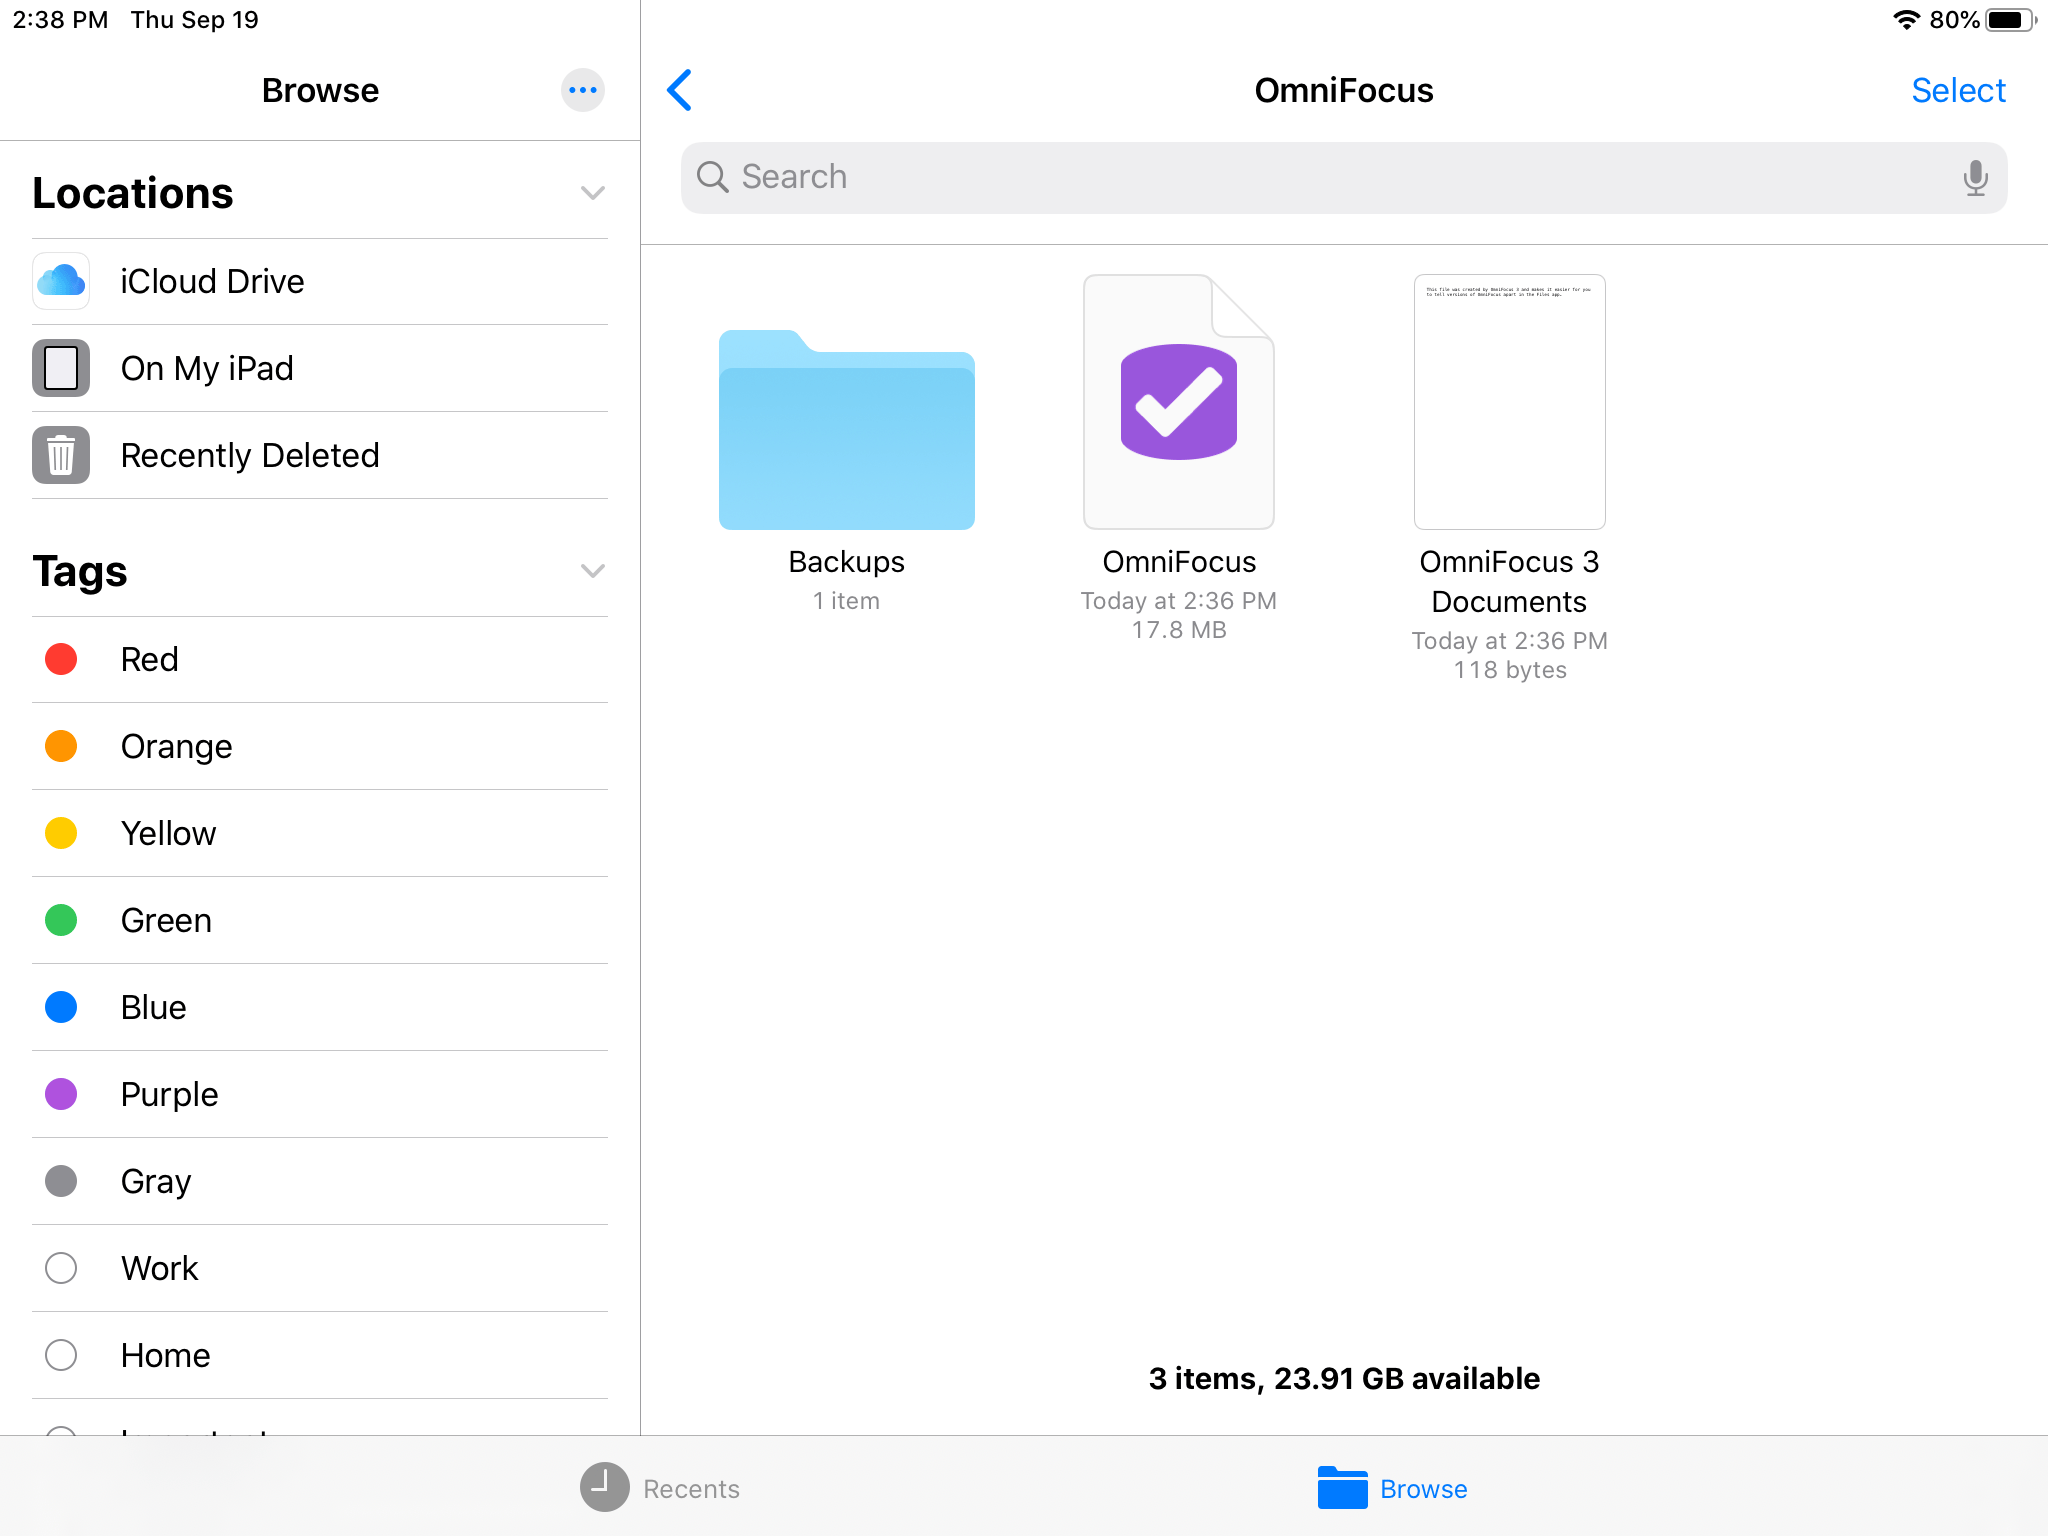The height and width of the screenshot is (1536, 2048).
Task: Tap the Select button top right
Action: click(1958, 89)
